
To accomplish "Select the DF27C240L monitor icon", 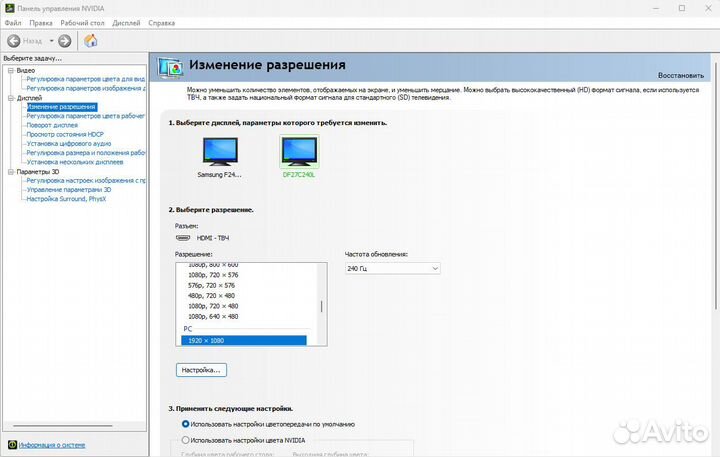I will [x=298, y=151].
